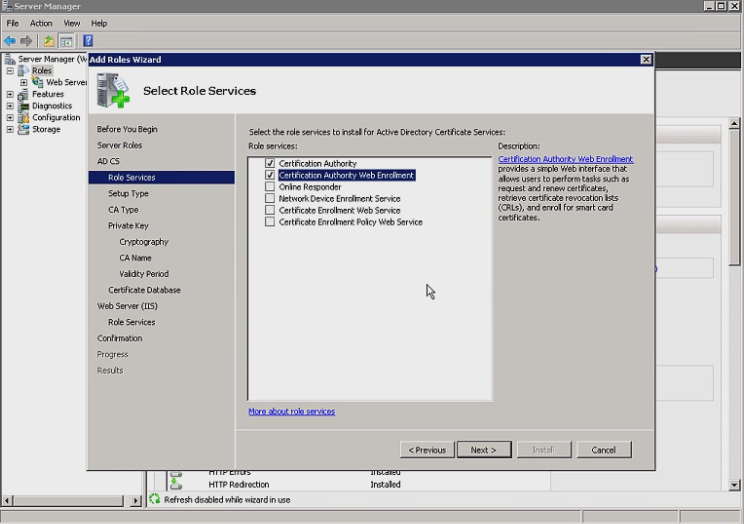Click the green refresh icon in status area
This screenshot has width=744, height=524.
pyautogui.click(x=155, y=499)
